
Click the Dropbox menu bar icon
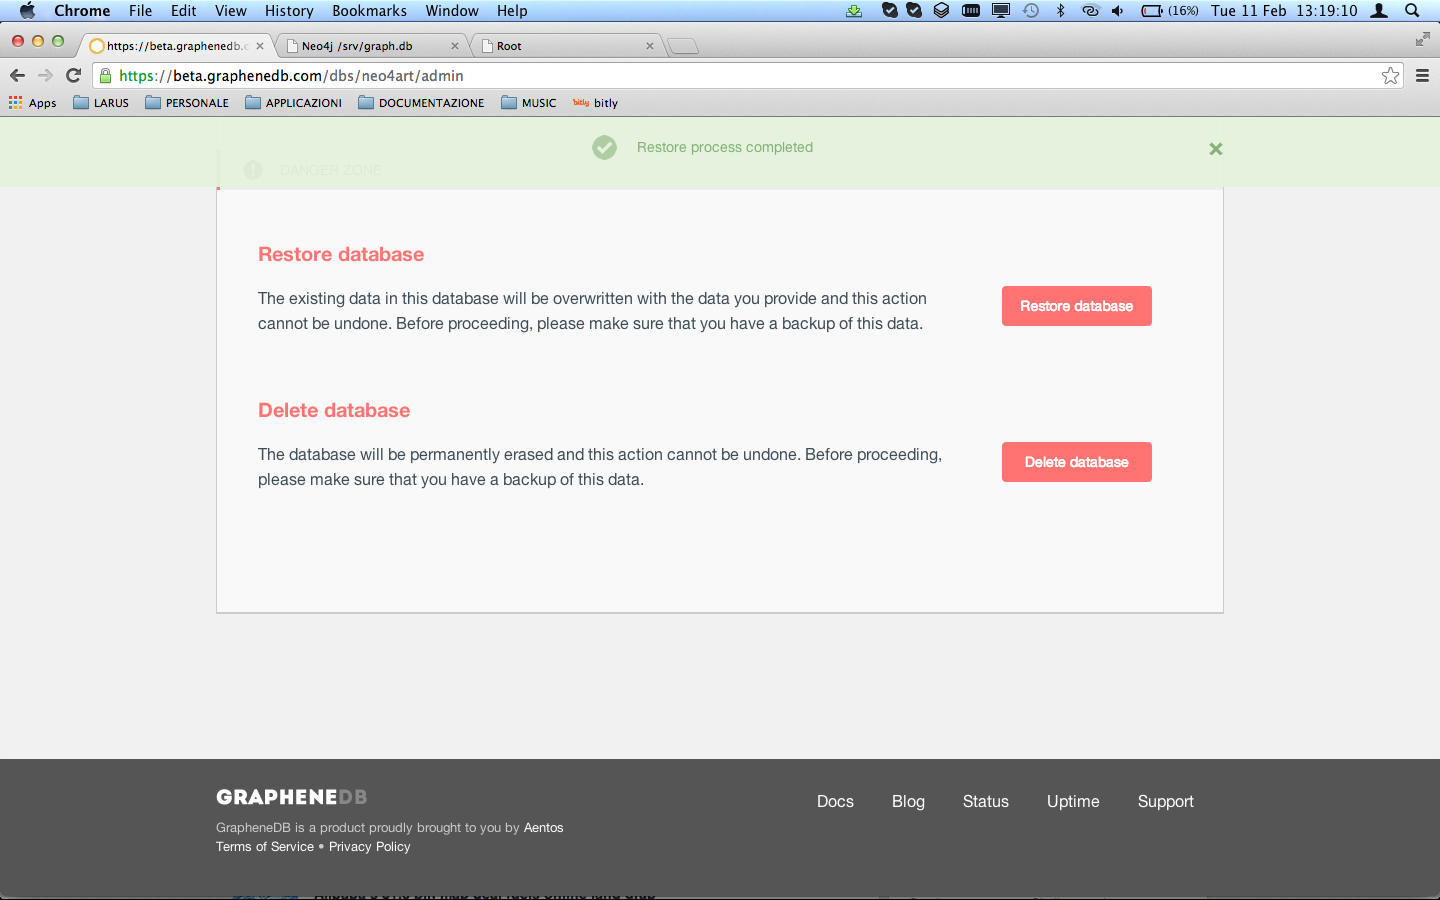(x=941, y=11)
